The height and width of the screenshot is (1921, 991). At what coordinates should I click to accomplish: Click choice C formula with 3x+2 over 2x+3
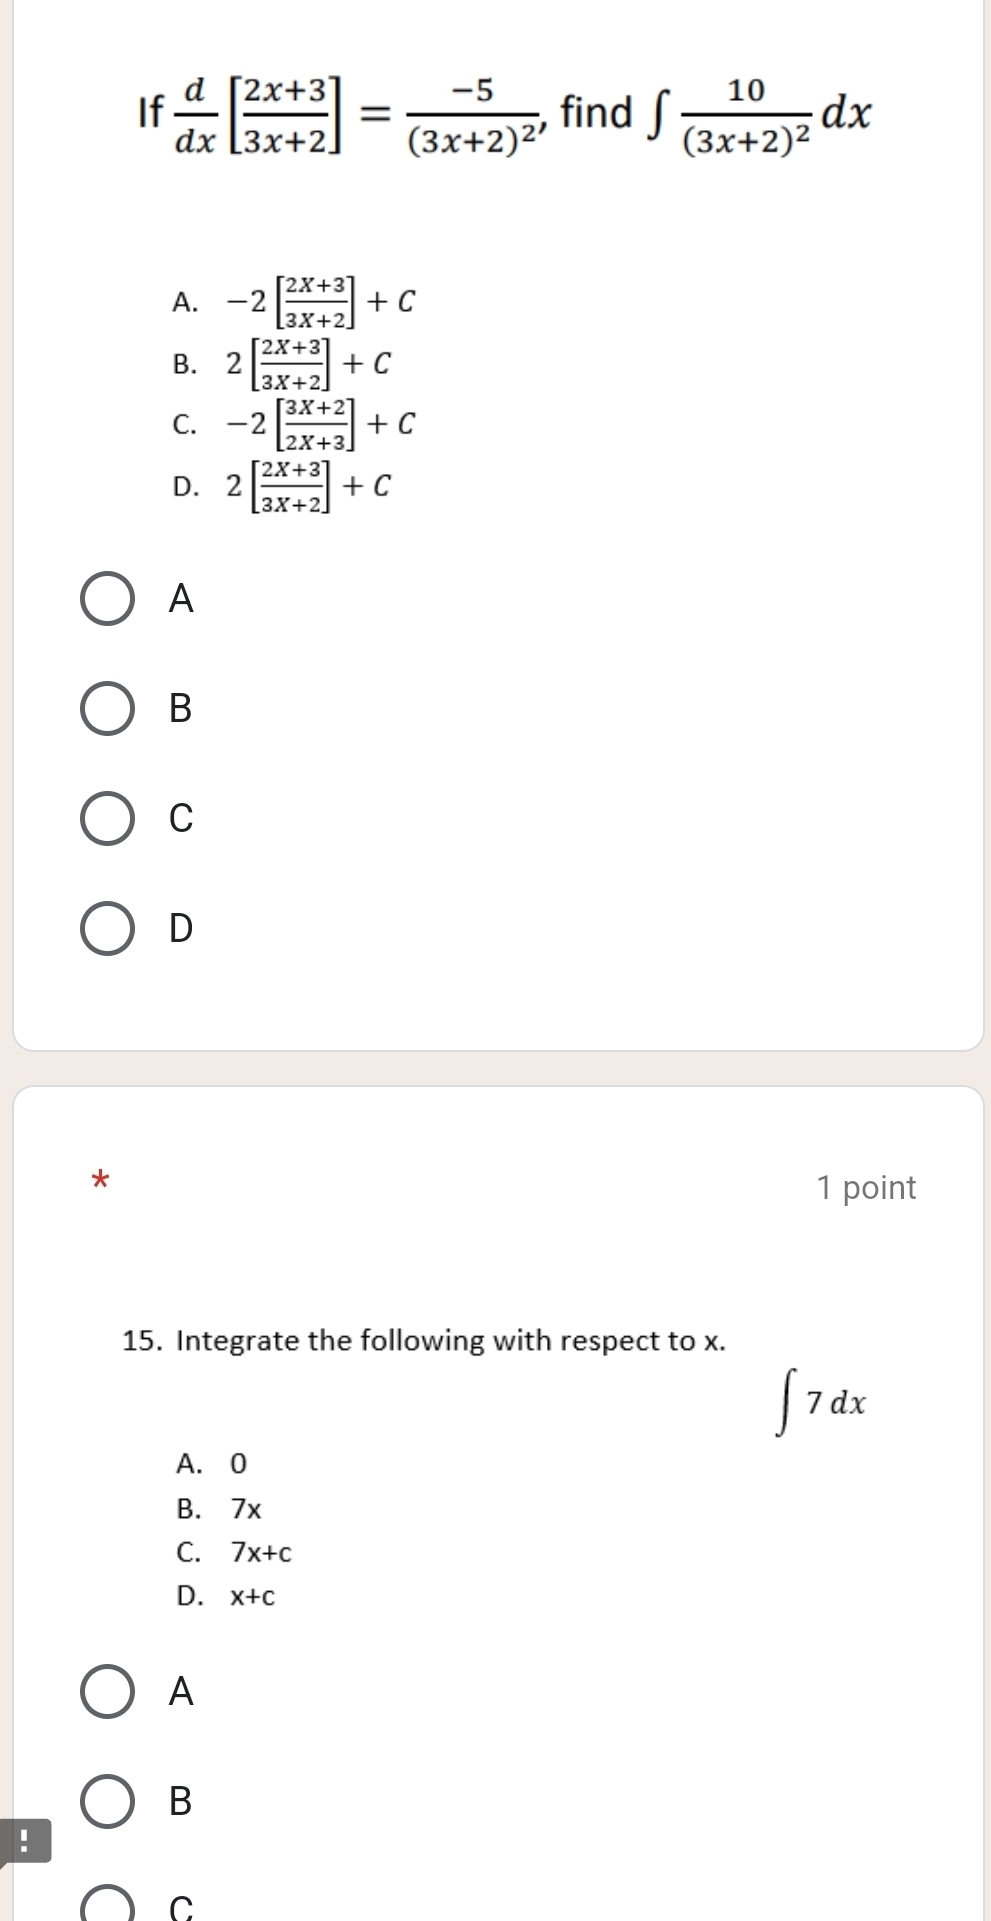pyautogui.click(x=320, y=424)
